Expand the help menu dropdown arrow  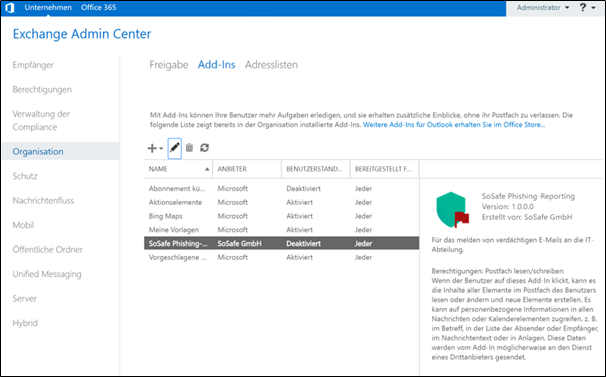coord(593,8)
